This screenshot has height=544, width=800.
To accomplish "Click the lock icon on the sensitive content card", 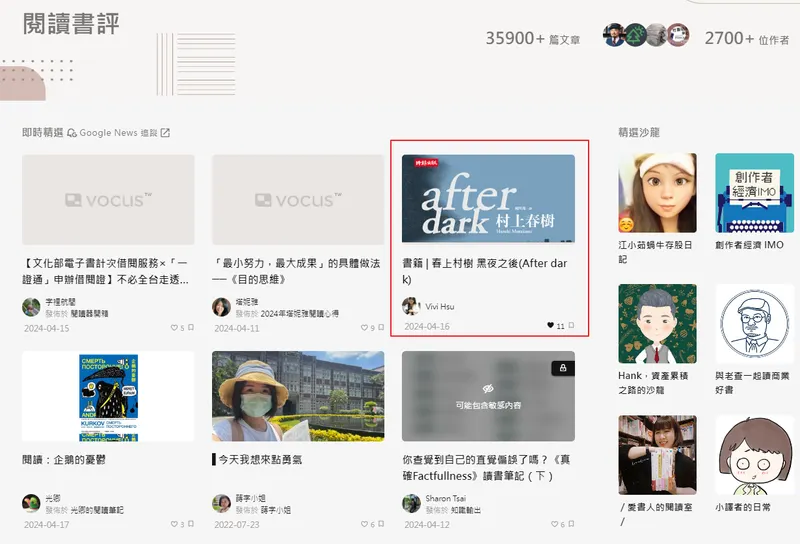I will coord(563,368).
